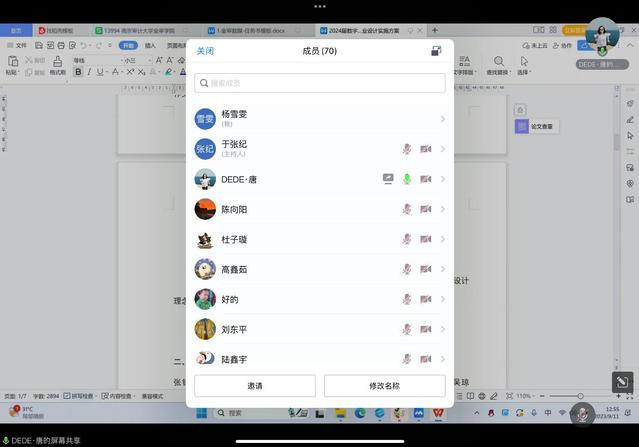Click DEDE·唐's screen sharing icon
The image size is (639, 447).
pyautogui.click(x=388, y=179)
